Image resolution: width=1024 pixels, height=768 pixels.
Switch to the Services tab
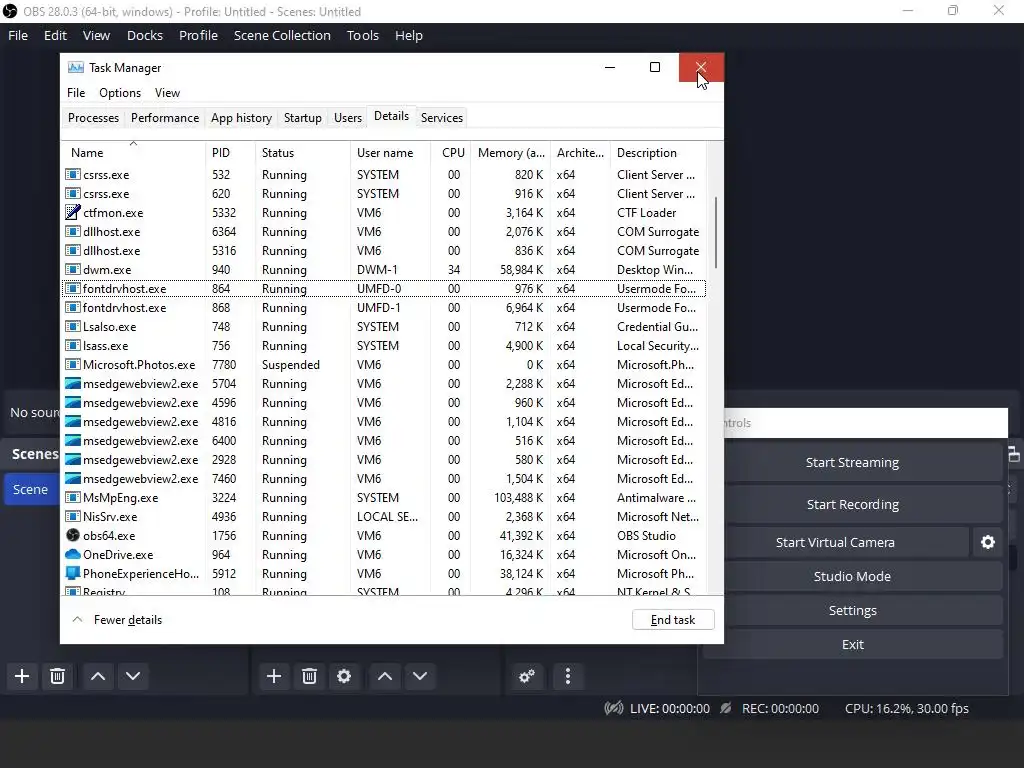[441, 118]
